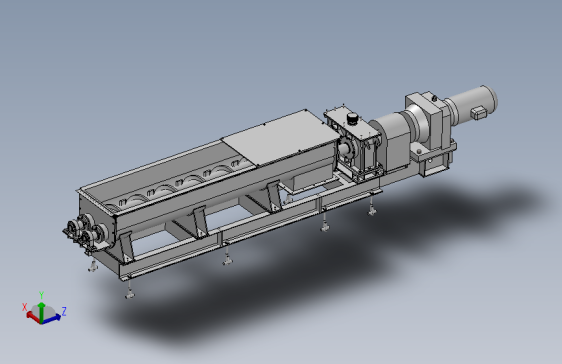
Task: Select the black breather cap on the gearbox
Action: [x=353, y=119]
